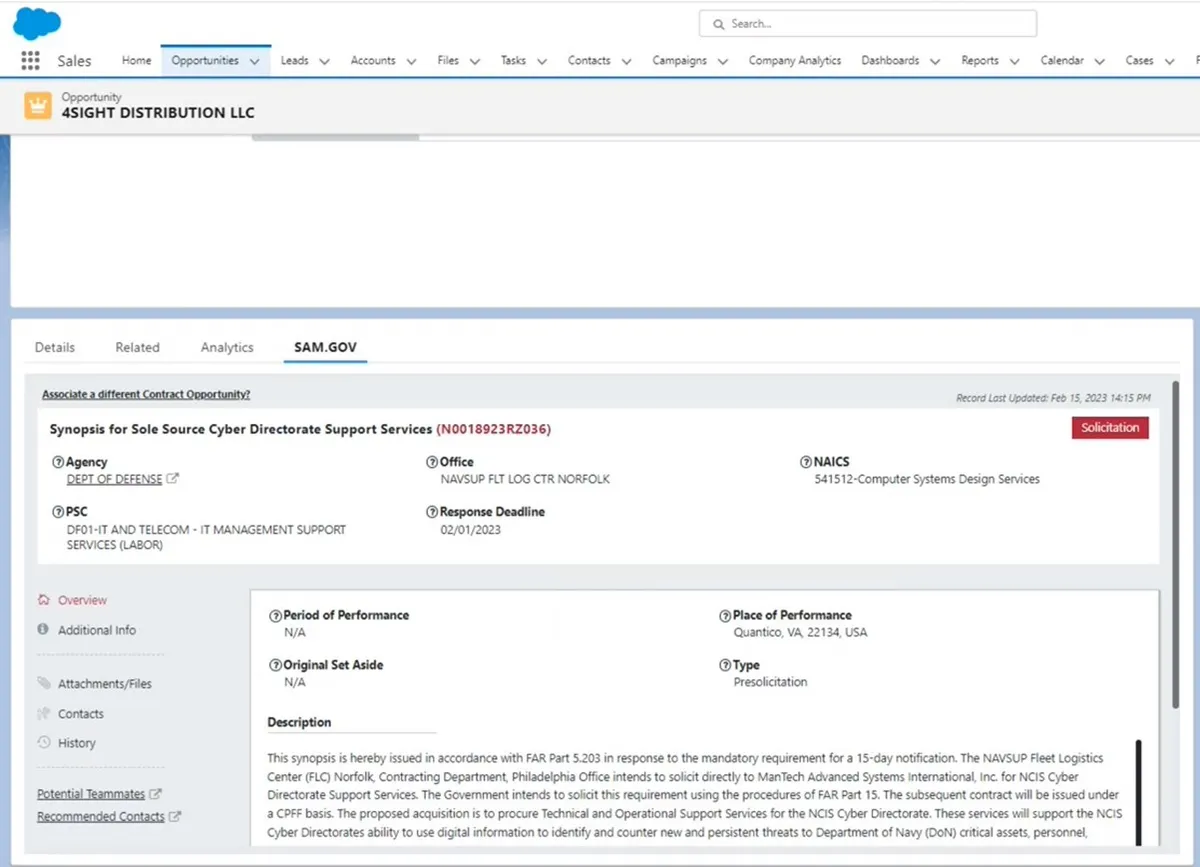Click the 4SIGHT DISTRIBUTION LLC opportunity title
Screen dimensions: 1200x867
click(x=158, y=113)
